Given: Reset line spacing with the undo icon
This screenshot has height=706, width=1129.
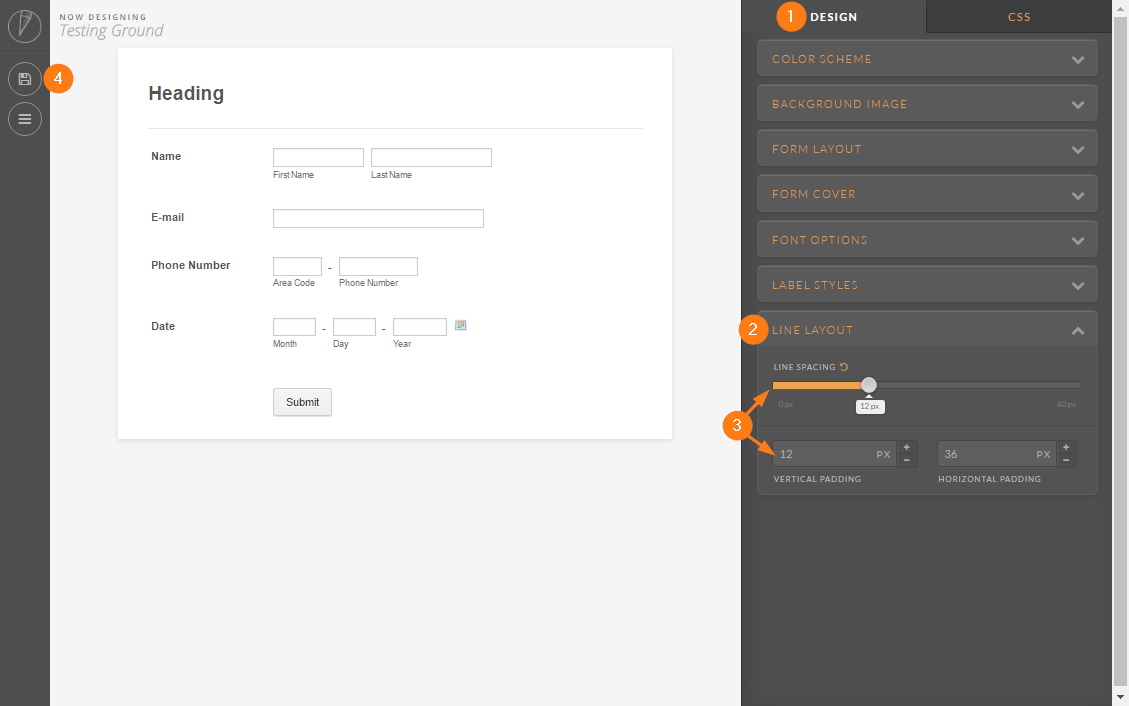Looking at the screenshot, I should pyautogui.click(x=844, y=367).
